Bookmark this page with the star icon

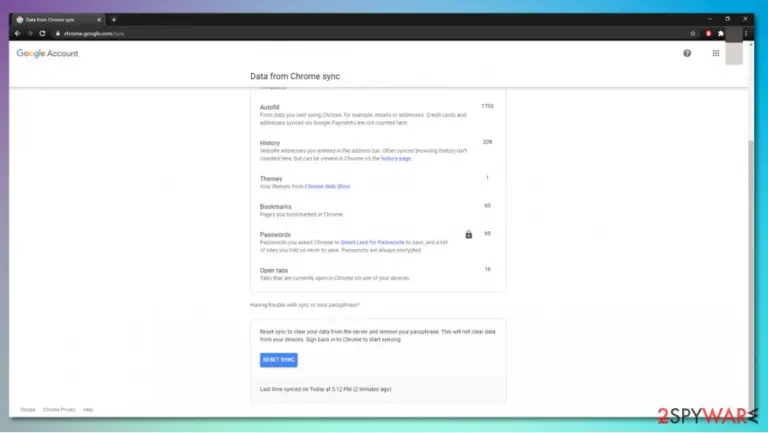[x=693, y=33]
